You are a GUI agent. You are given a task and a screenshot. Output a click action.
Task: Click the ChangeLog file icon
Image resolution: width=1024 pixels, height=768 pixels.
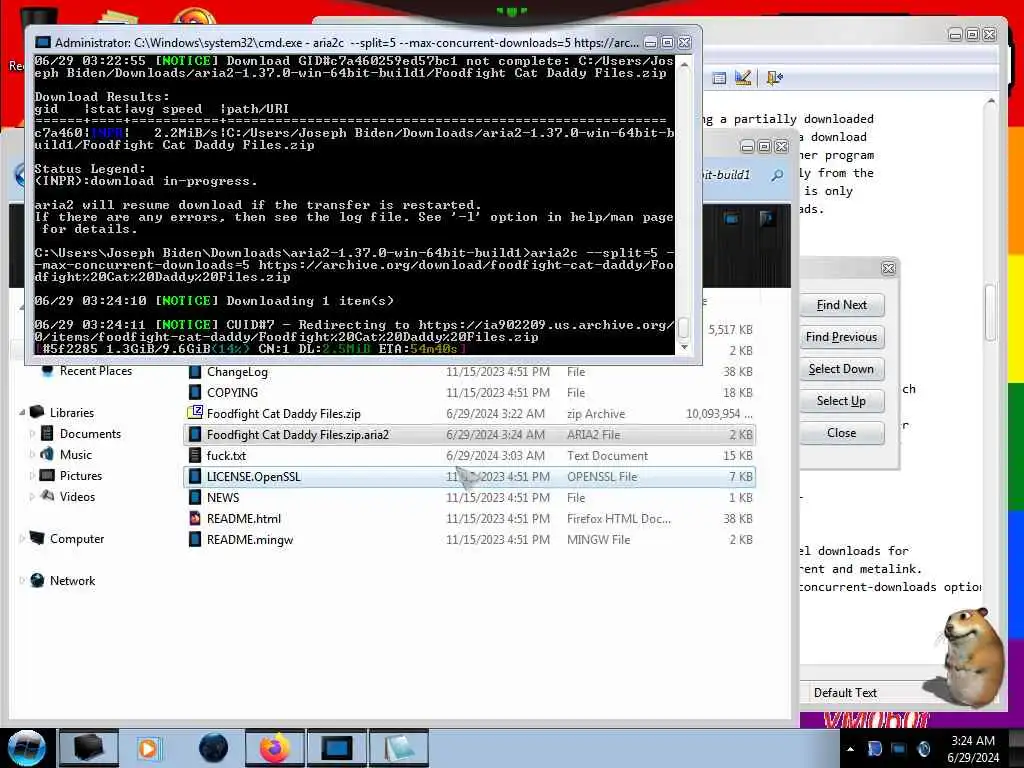195,372
